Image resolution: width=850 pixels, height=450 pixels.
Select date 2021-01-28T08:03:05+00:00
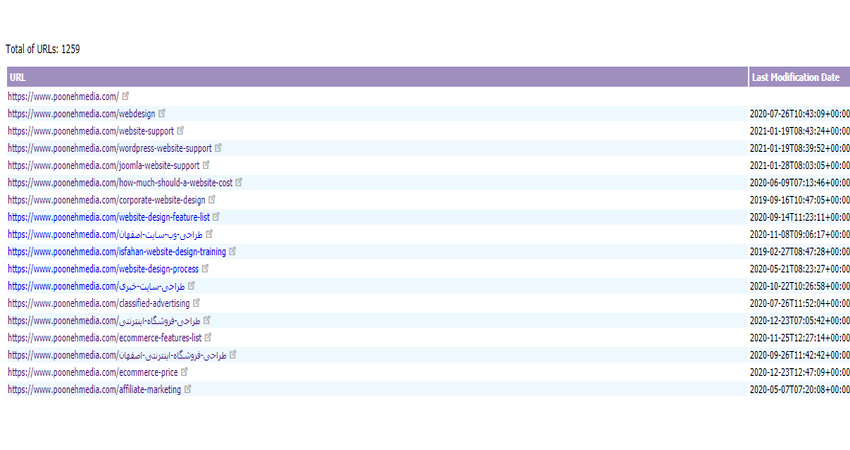coord(800,165)
